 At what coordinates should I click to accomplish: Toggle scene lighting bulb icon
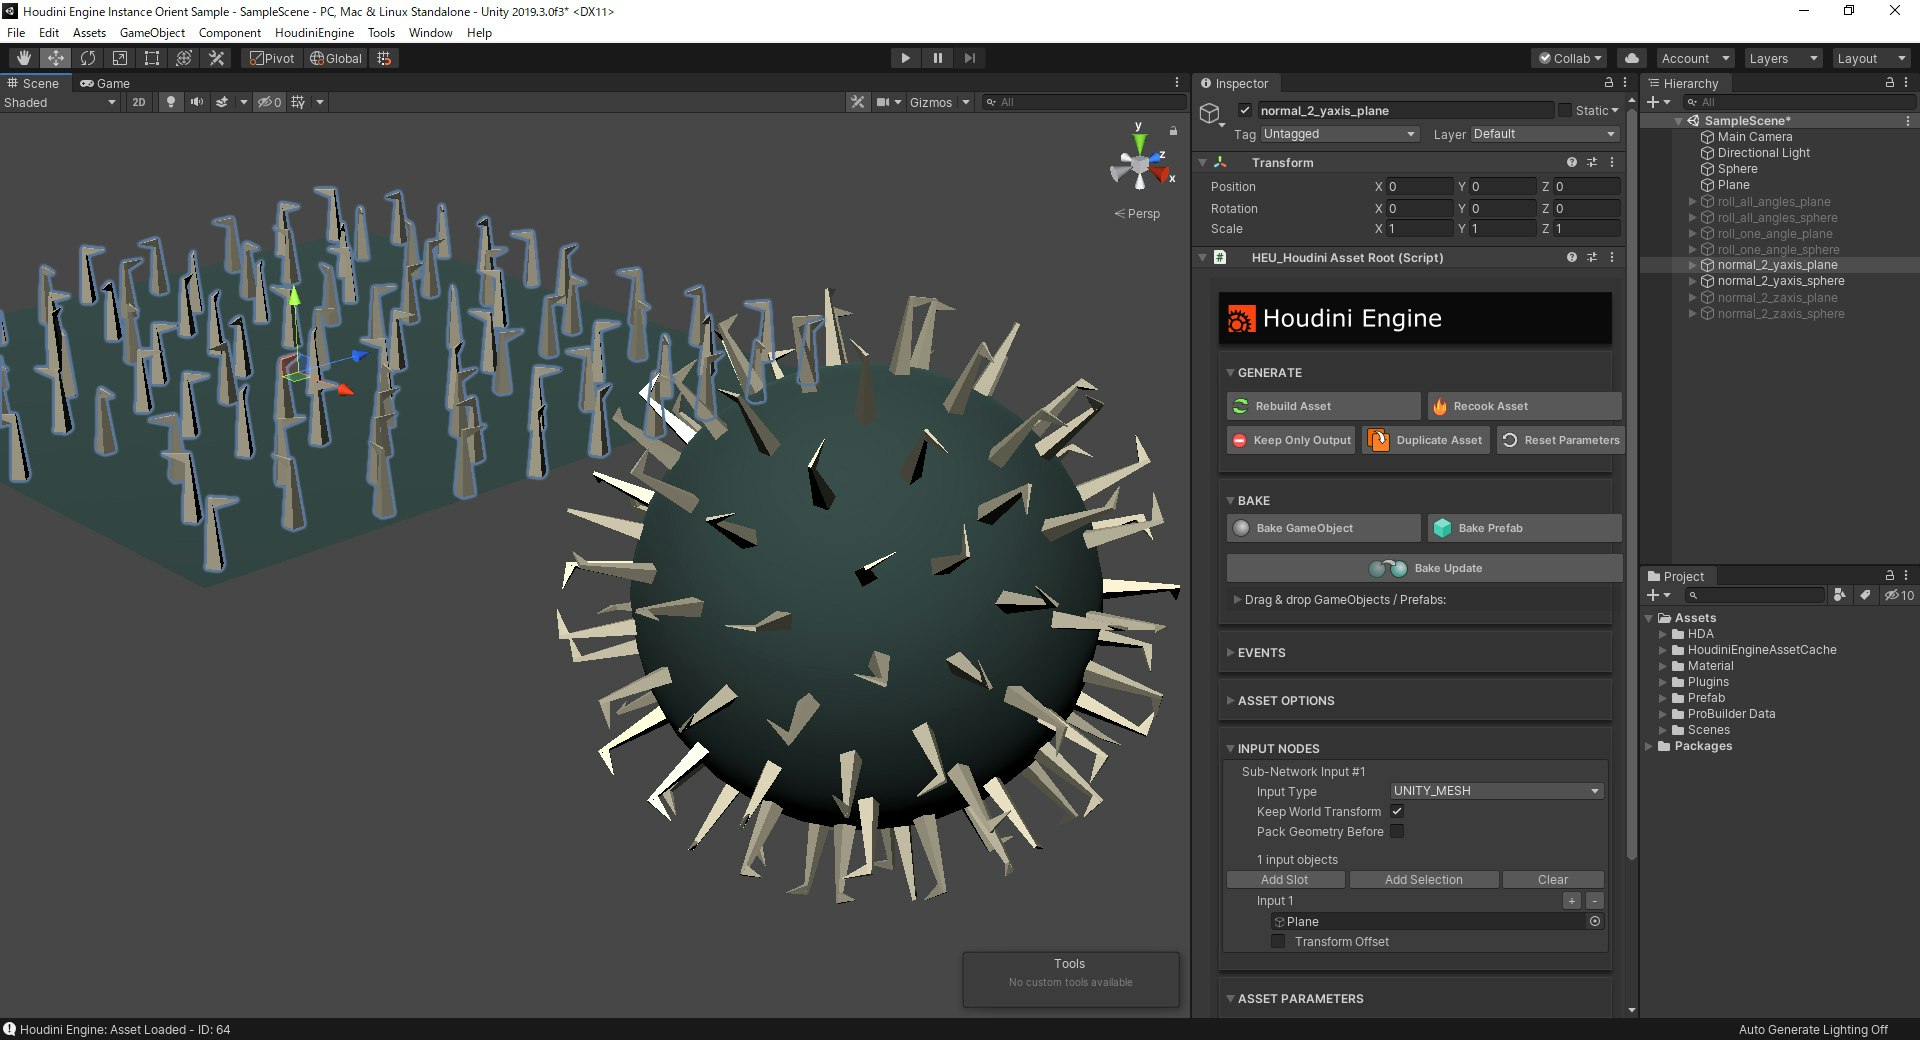(x=171, y=102)
